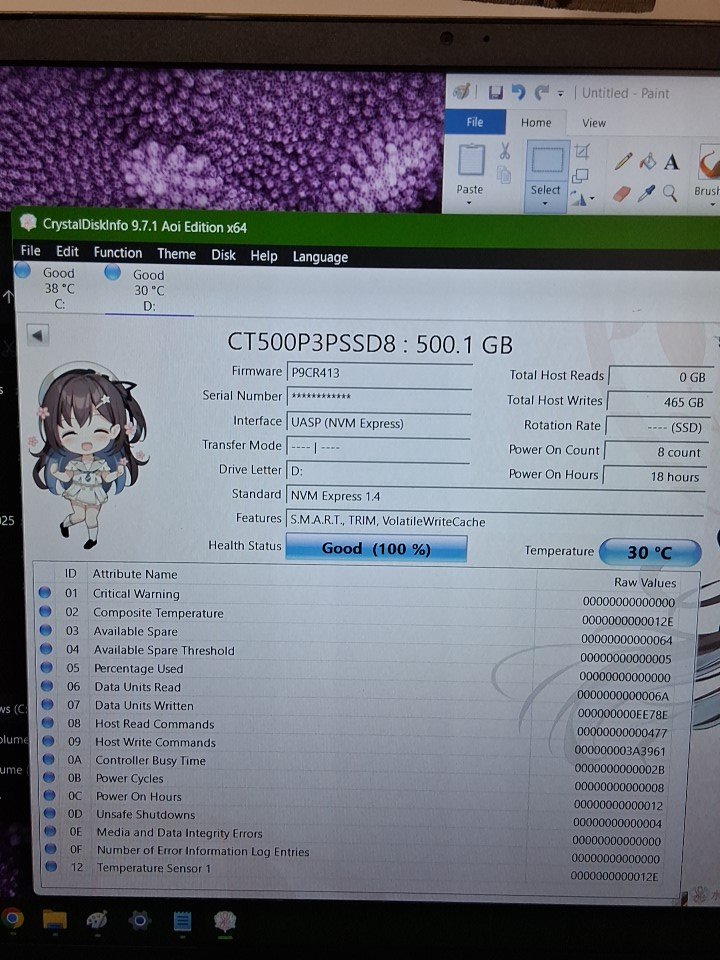Click the previous disk arrow button

[38, 335]
